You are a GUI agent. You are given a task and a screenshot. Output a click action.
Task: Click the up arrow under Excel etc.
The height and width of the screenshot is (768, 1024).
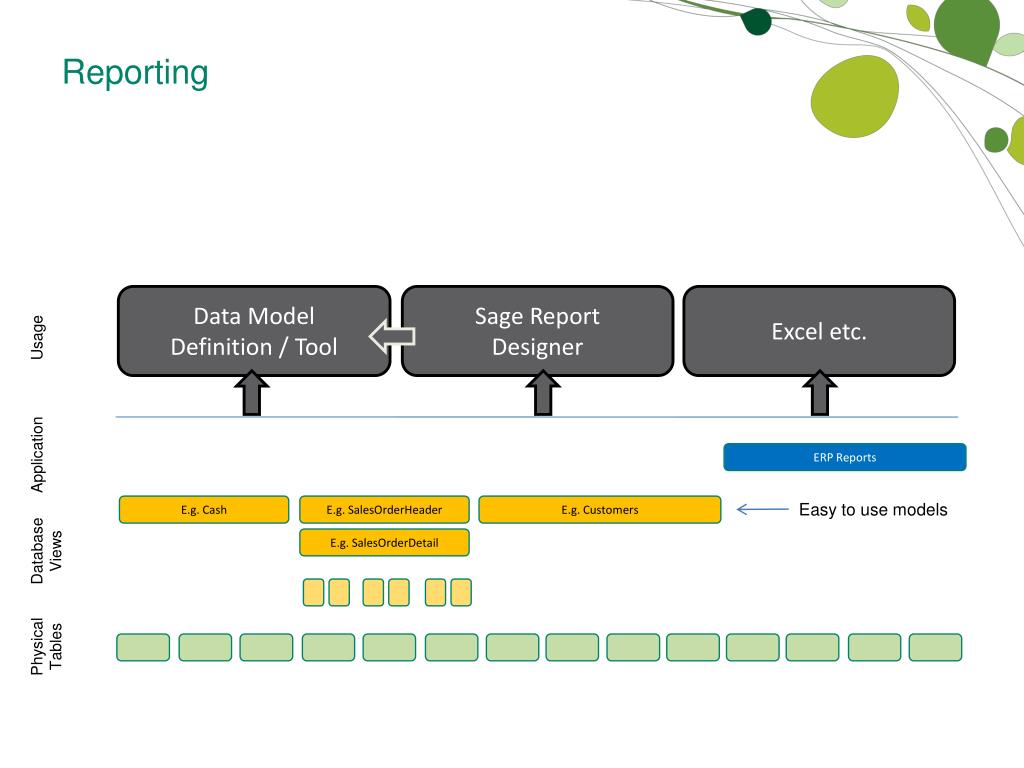[820, 393]
